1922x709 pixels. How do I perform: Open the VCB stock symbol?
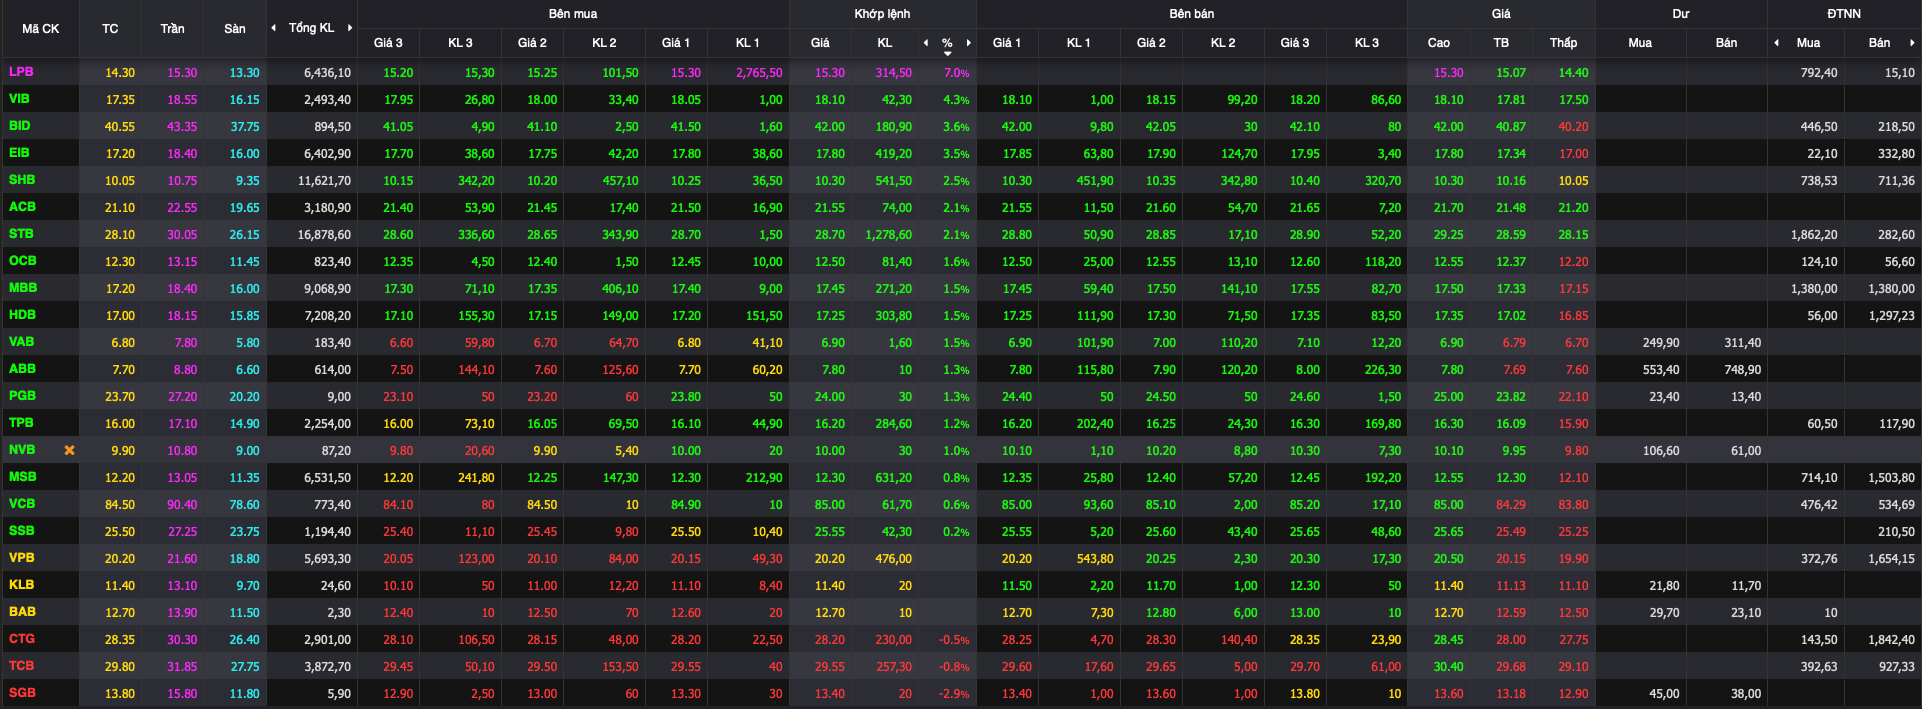(22, 504)
